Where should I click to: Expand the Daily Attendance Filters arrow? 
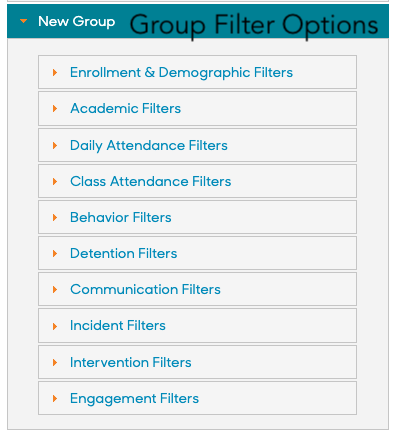pos(55,145)
